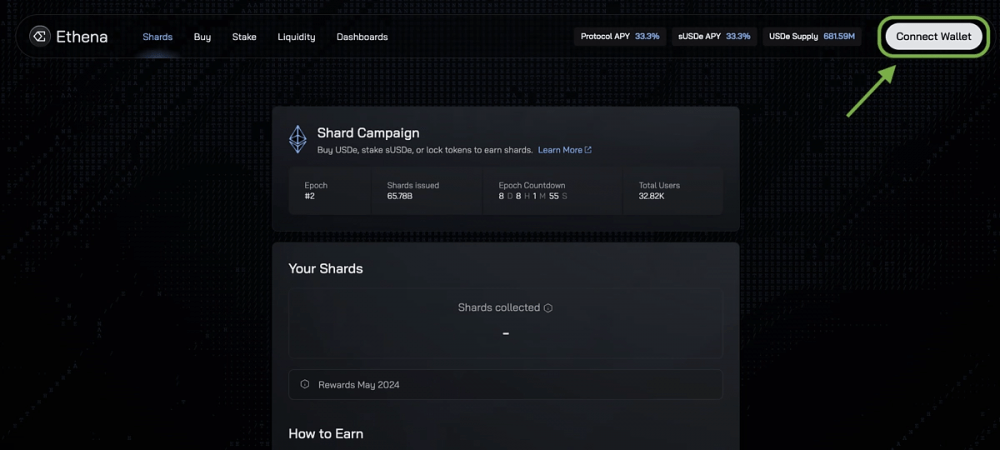The height and width of the screenshot is (450, 1000).
Task: Connect your wallet via Connect Wallet
Action: (934, 36)
